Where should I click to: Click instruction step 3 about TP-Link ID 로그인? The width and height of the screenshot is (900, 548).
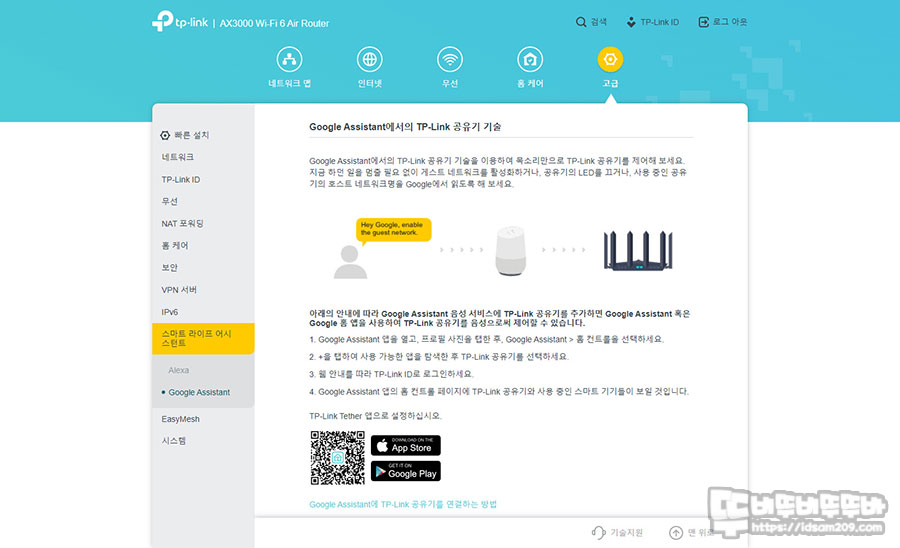click(391, 374)
